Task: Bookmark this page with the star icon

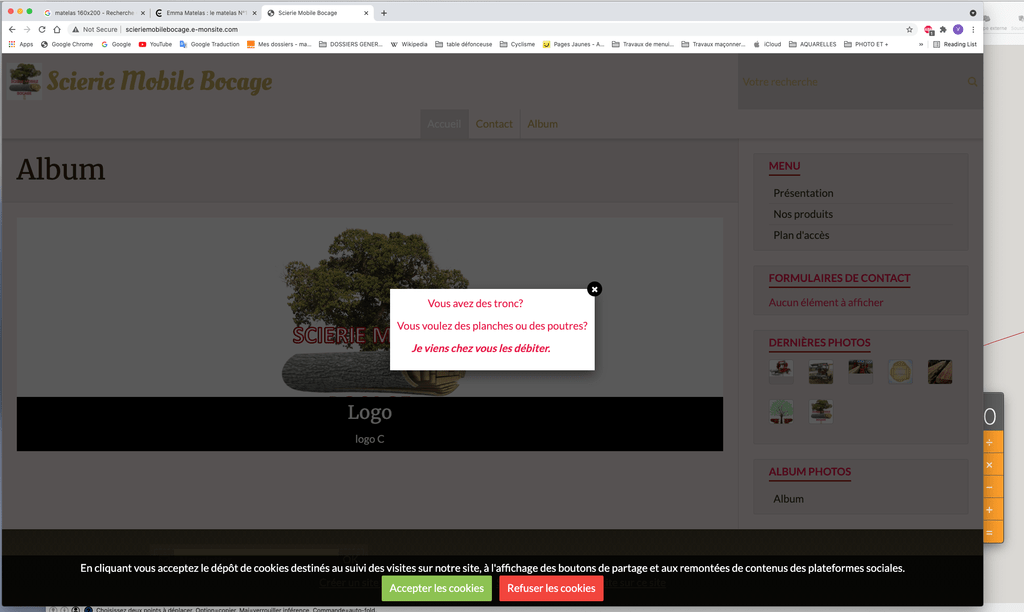Action: 909,29
